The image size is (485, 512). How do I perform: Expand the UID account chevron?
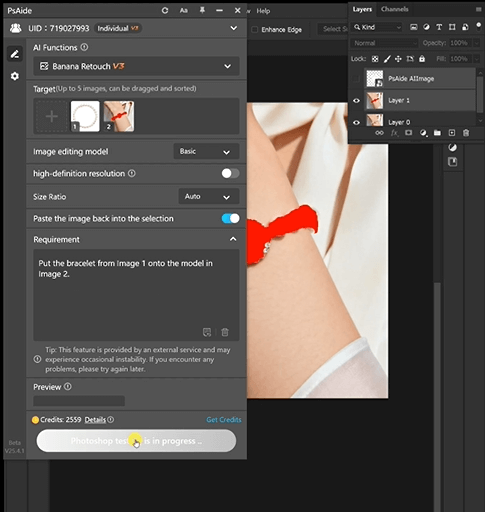pos(234,28)
